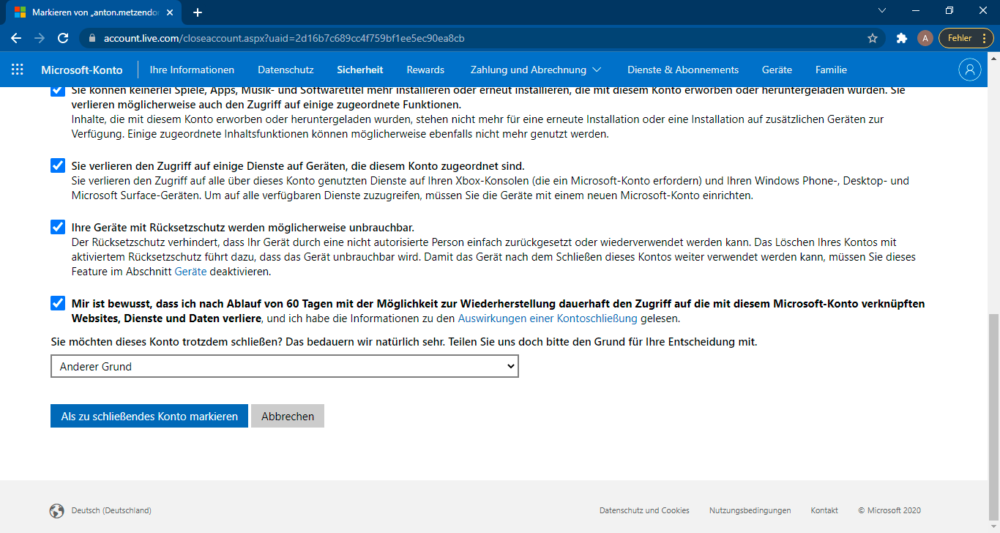Open the top navigation Geräte item
The width and height of the screenshot is (1000, 533).
[x=777, y=69]
